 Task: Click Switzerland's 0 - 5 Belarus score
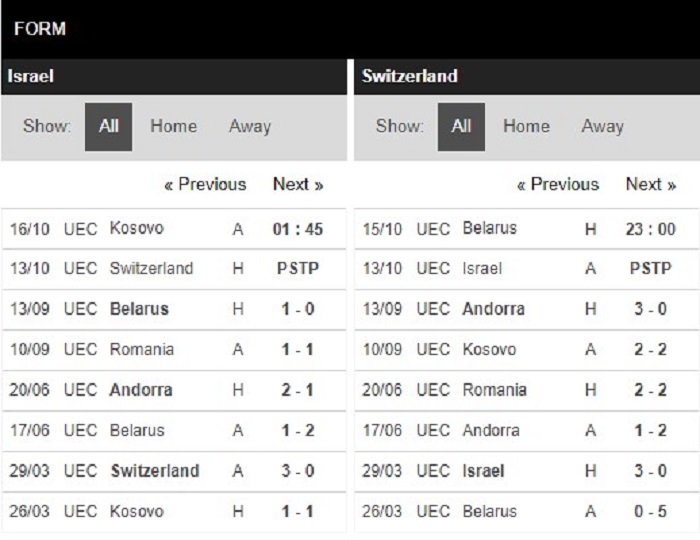(650, 511)
